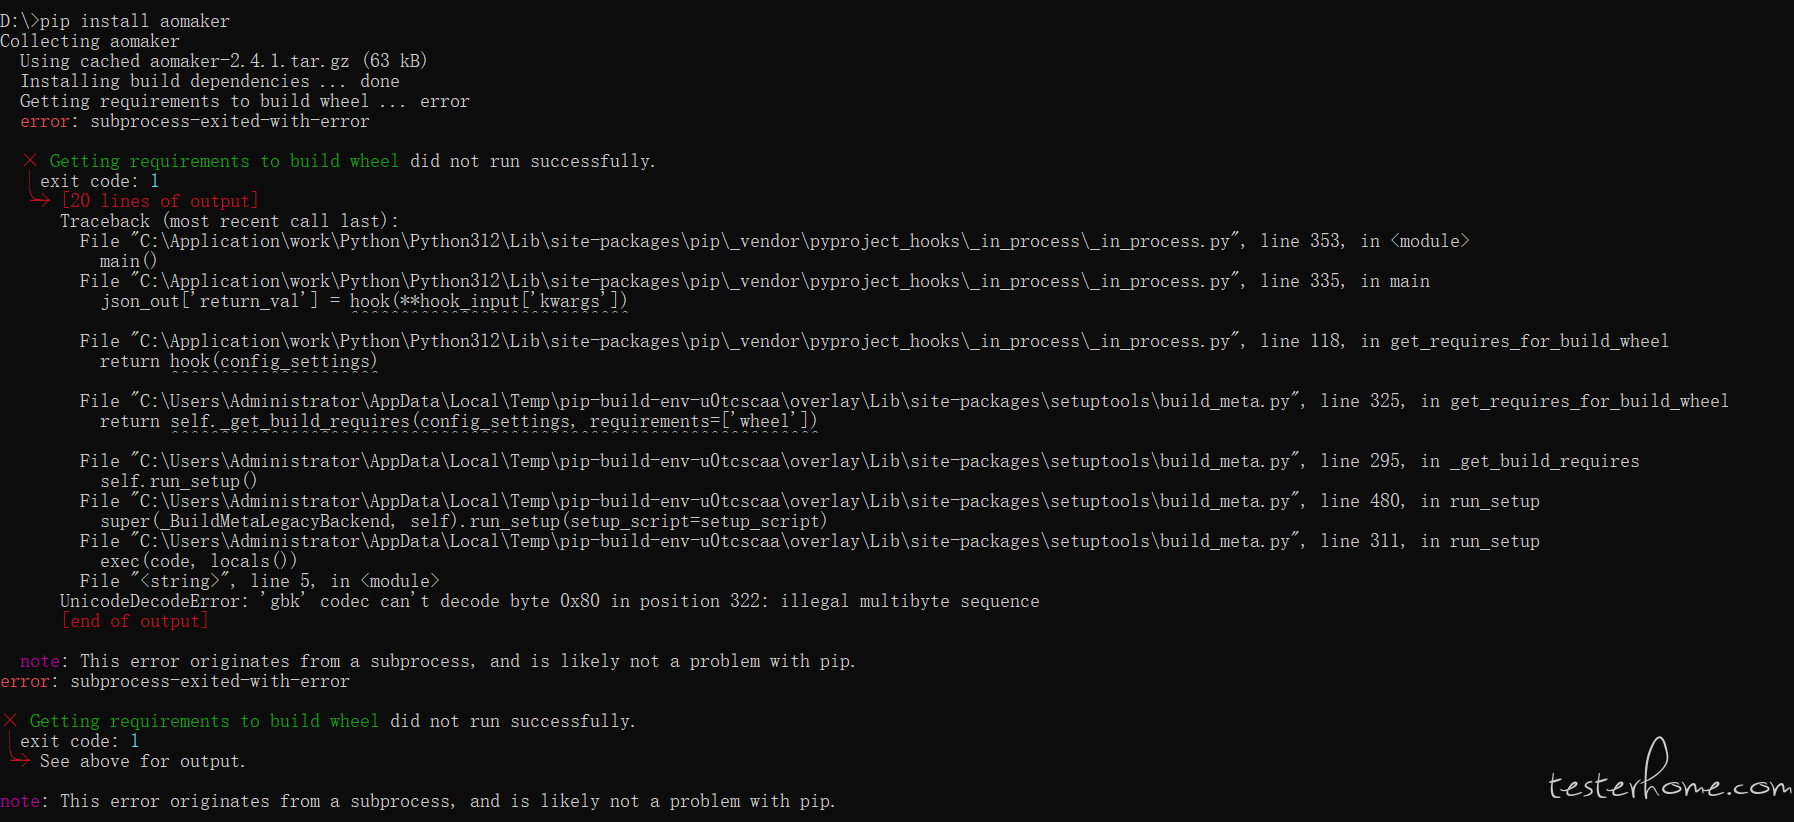Click the first red error: subprocess-exited-with-error
The image size is (1794, 822).
click(x=195, y=121)
